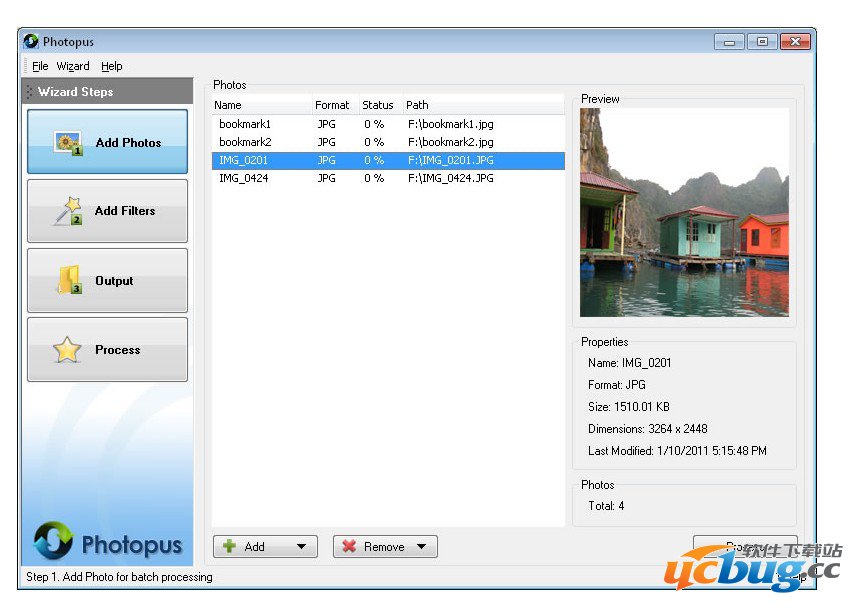Expand the Add button dropdown arrow
The width and height of the screenshot is (848, 613).
click(301, 547)
